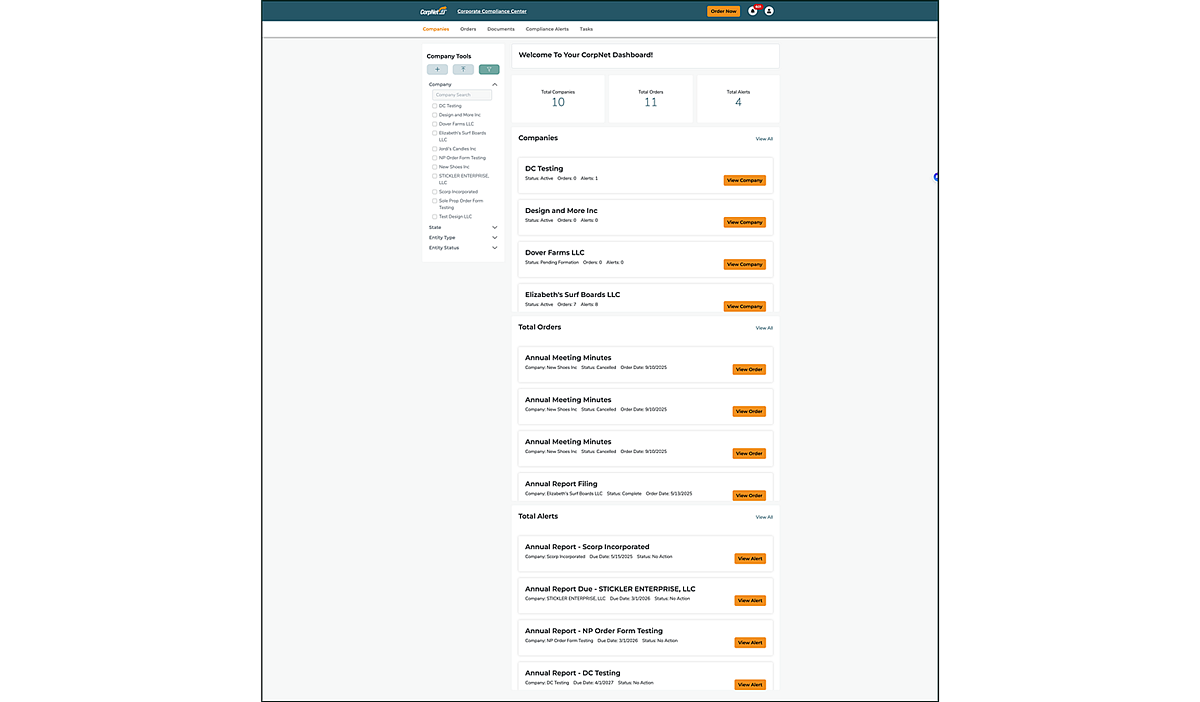Tick the Dover Farms LLC checkbox
The image size is (1200, 702).
tap(434, 124)
